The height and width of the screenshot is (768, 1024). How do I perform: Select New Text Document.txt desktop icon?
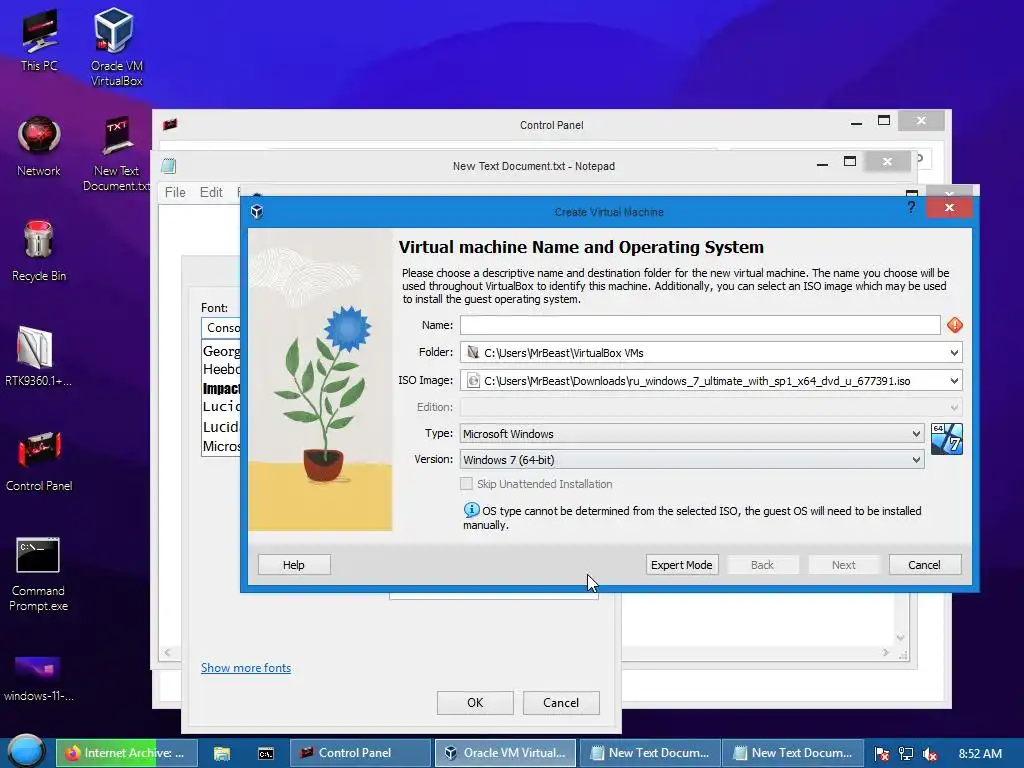pyautogui.click(x=116, y=154)
